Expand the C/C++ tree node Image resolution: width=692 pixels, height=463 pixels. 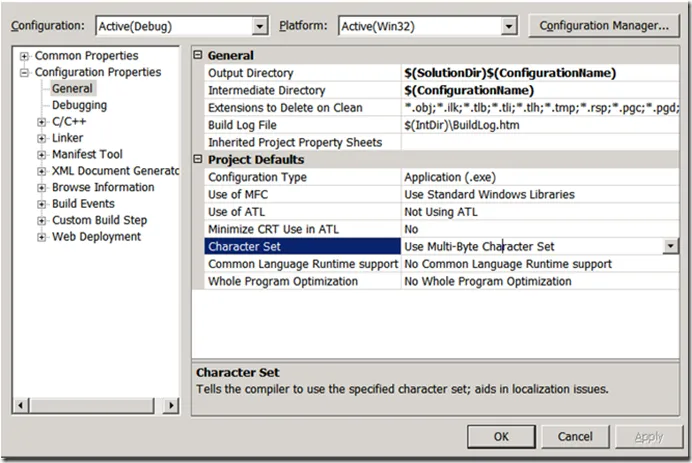coord(42,122)
